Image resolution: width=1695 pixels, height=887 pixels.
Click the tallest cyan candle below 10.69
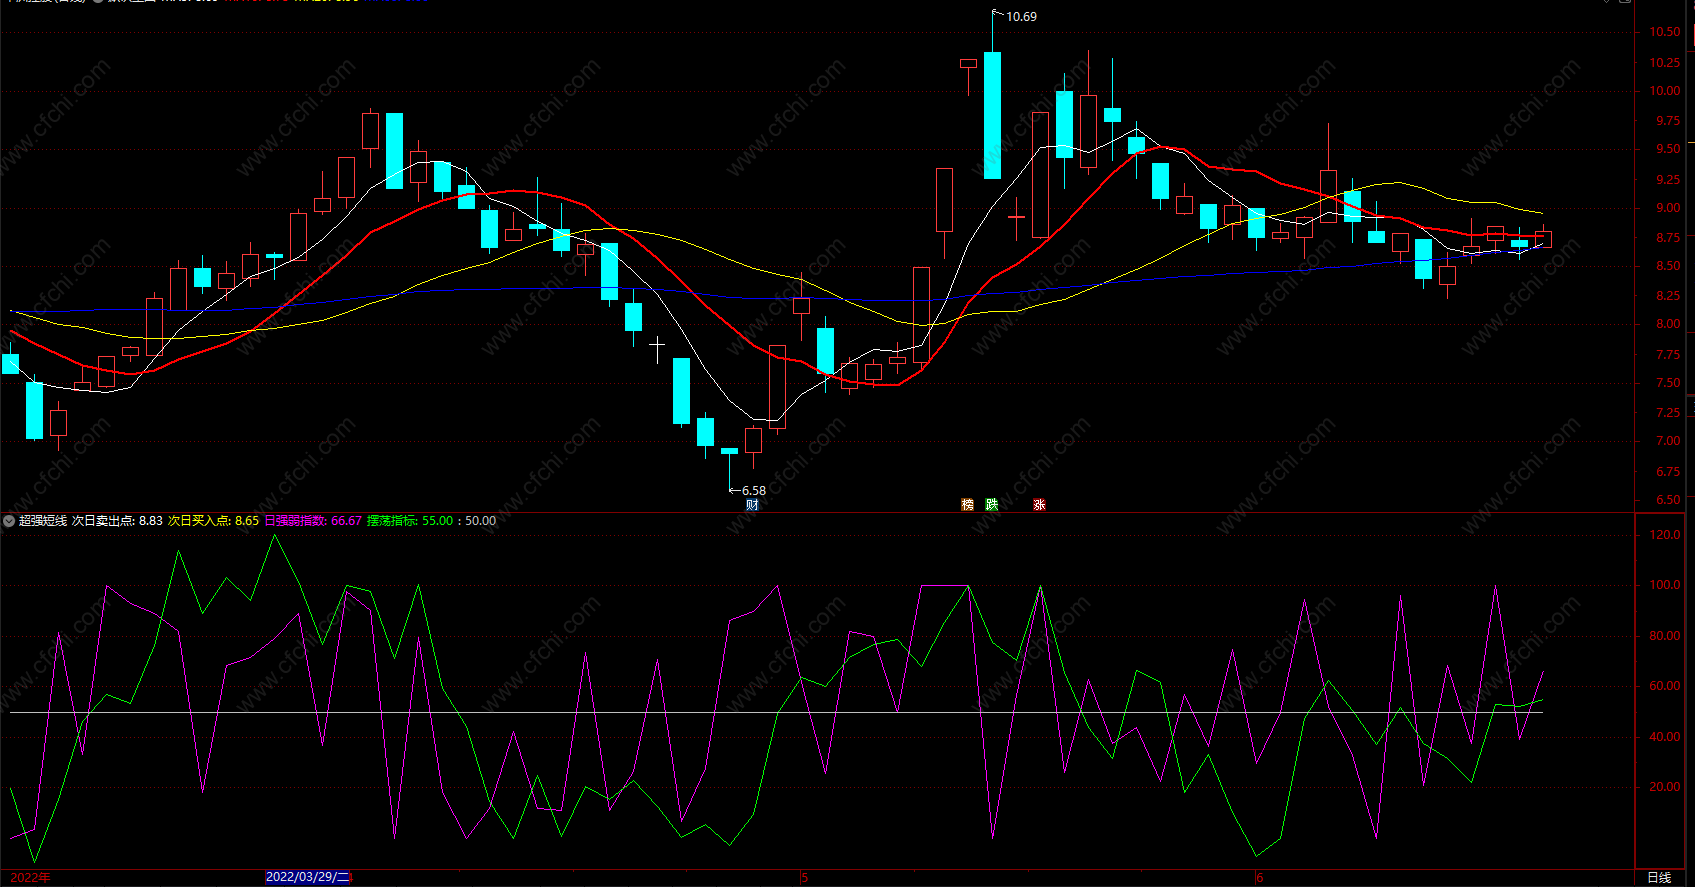992,115
